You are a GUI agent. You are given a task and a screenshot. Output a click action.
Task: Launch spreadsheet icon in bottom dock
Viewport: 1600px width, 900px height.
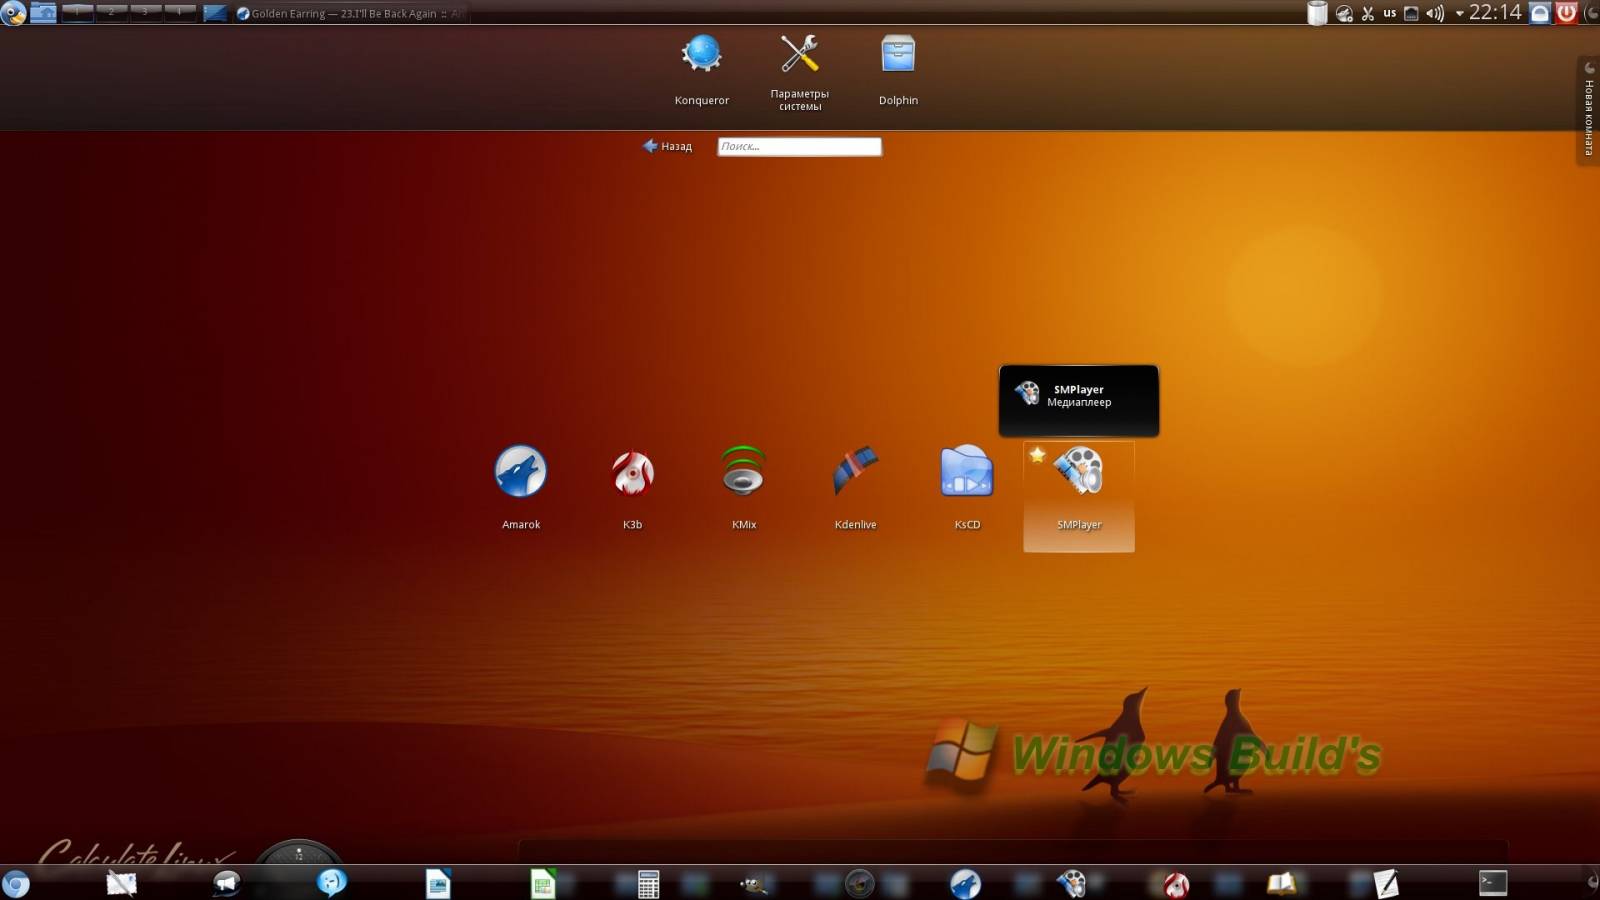pyautogui.click(x=543, y=884)
